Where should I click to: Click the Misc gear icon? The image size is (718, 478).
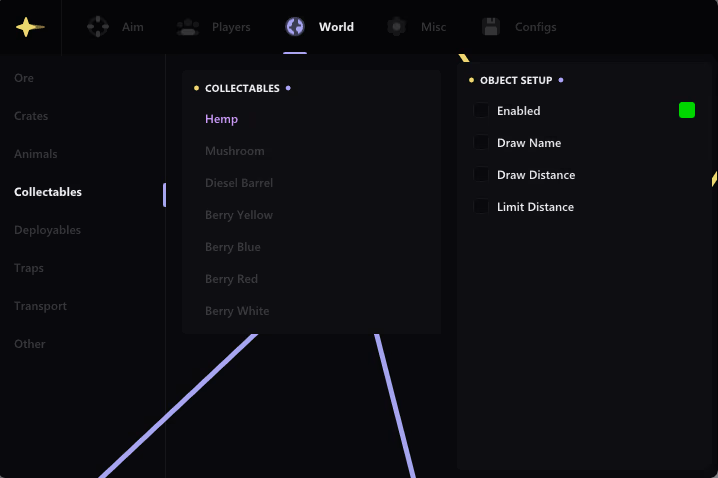pyautogui.click(x=397, y=27)
